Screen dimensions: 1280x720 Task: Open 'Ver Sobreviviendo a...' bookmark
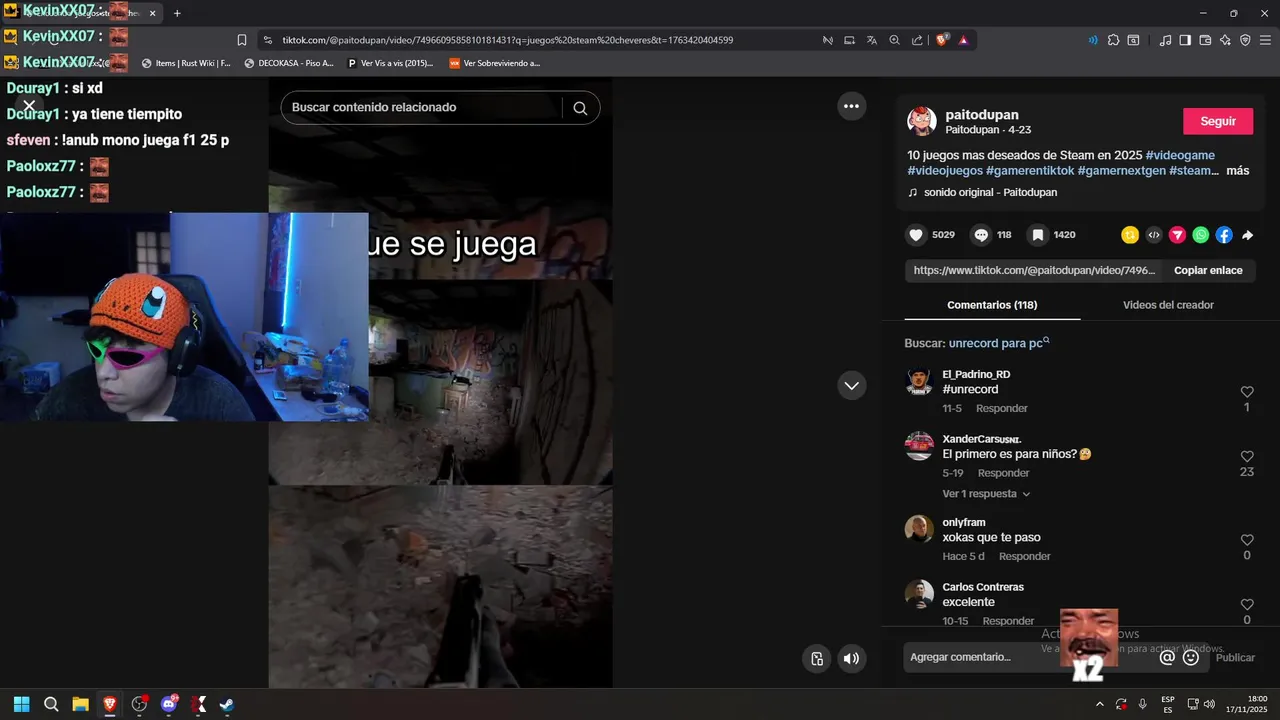click(x=495, y=63)
